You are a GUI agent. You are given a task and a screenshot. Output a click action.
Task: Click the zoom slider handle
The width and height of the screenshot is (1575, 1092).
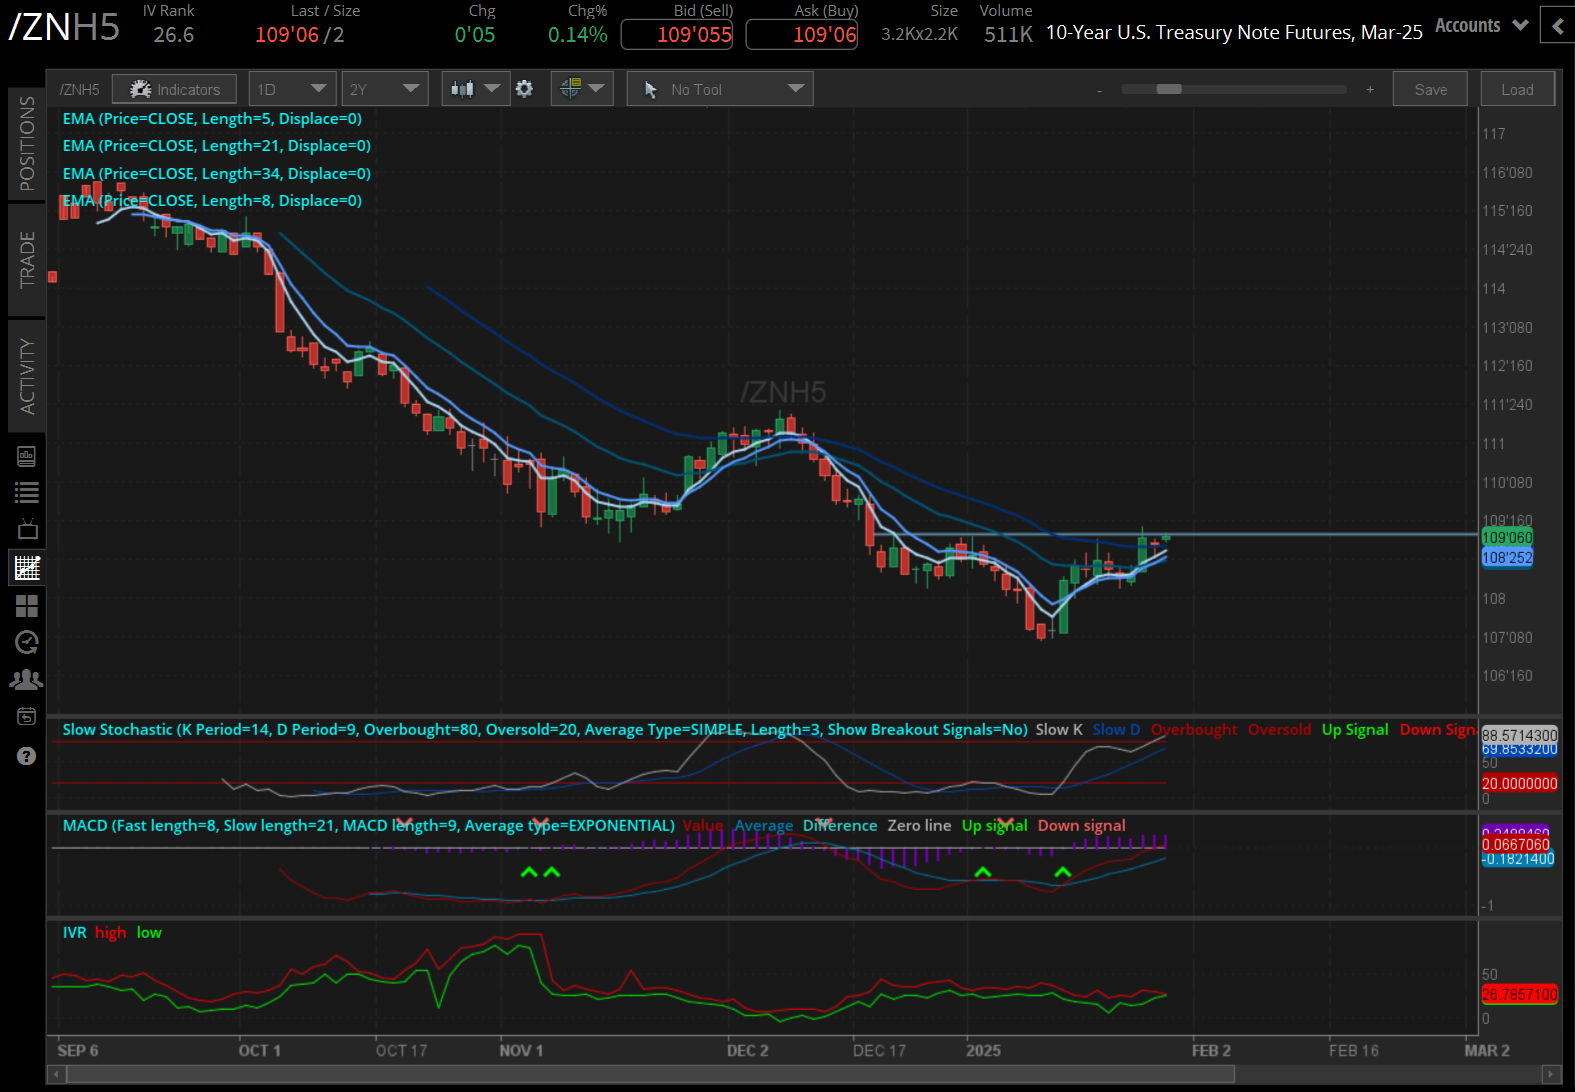click(x=1169, y=89)
